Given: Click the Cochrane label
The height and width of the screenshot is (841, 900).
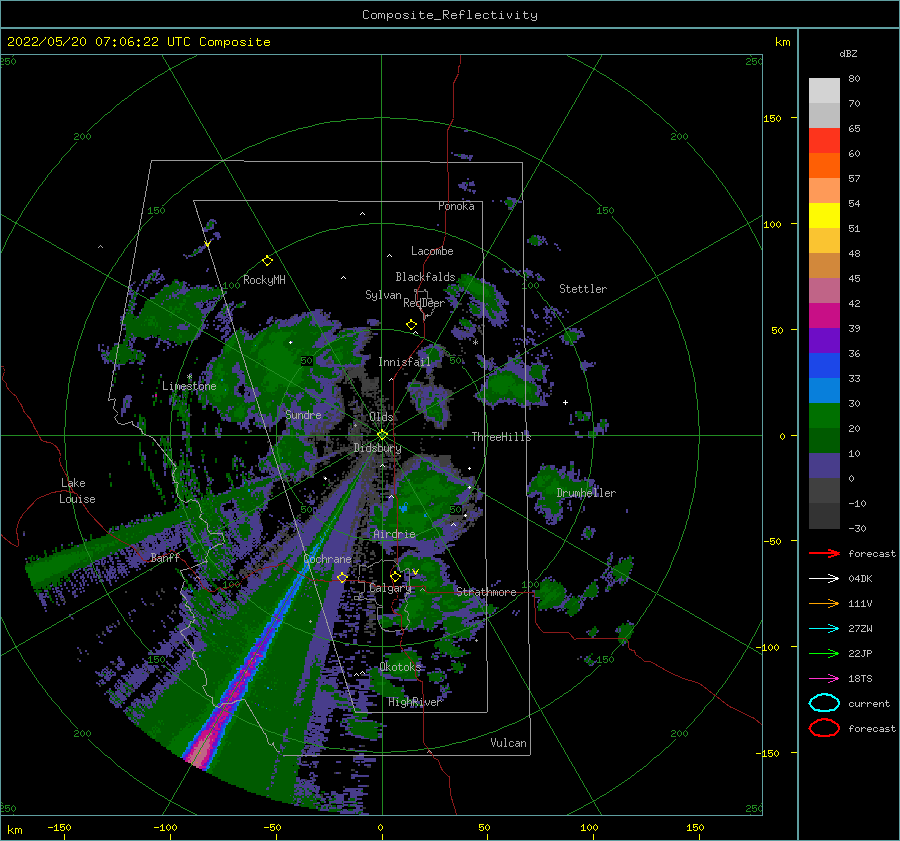Looking at the screenshot, I should click(327, 559).
